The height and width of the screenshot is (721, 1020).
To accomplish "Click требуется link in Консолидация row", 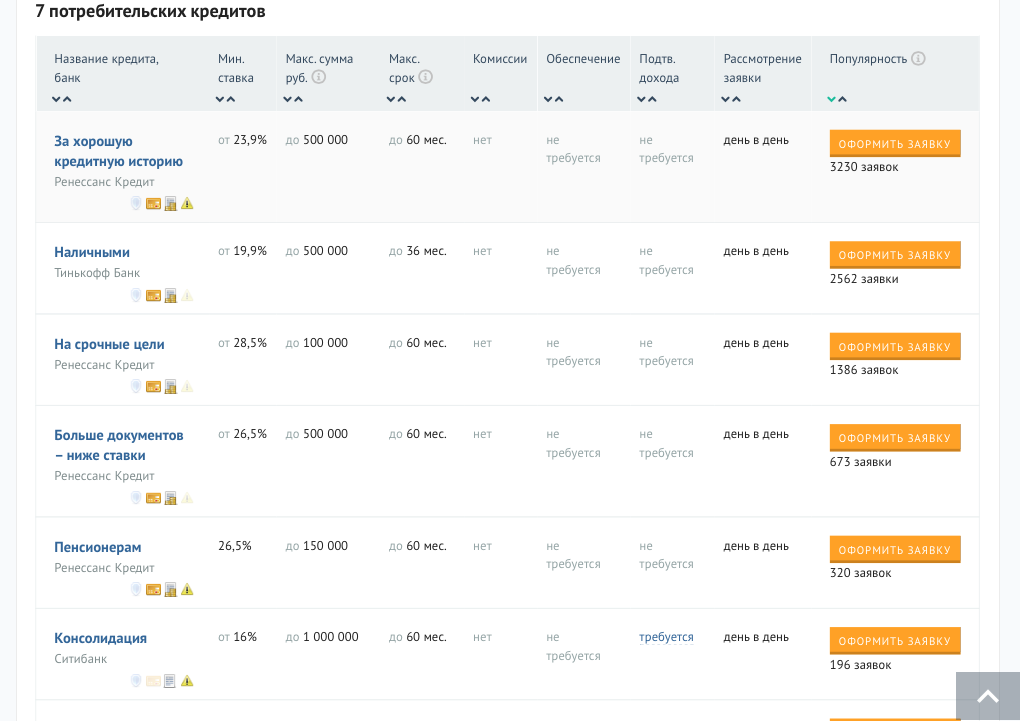I will [x=666, y=637].
